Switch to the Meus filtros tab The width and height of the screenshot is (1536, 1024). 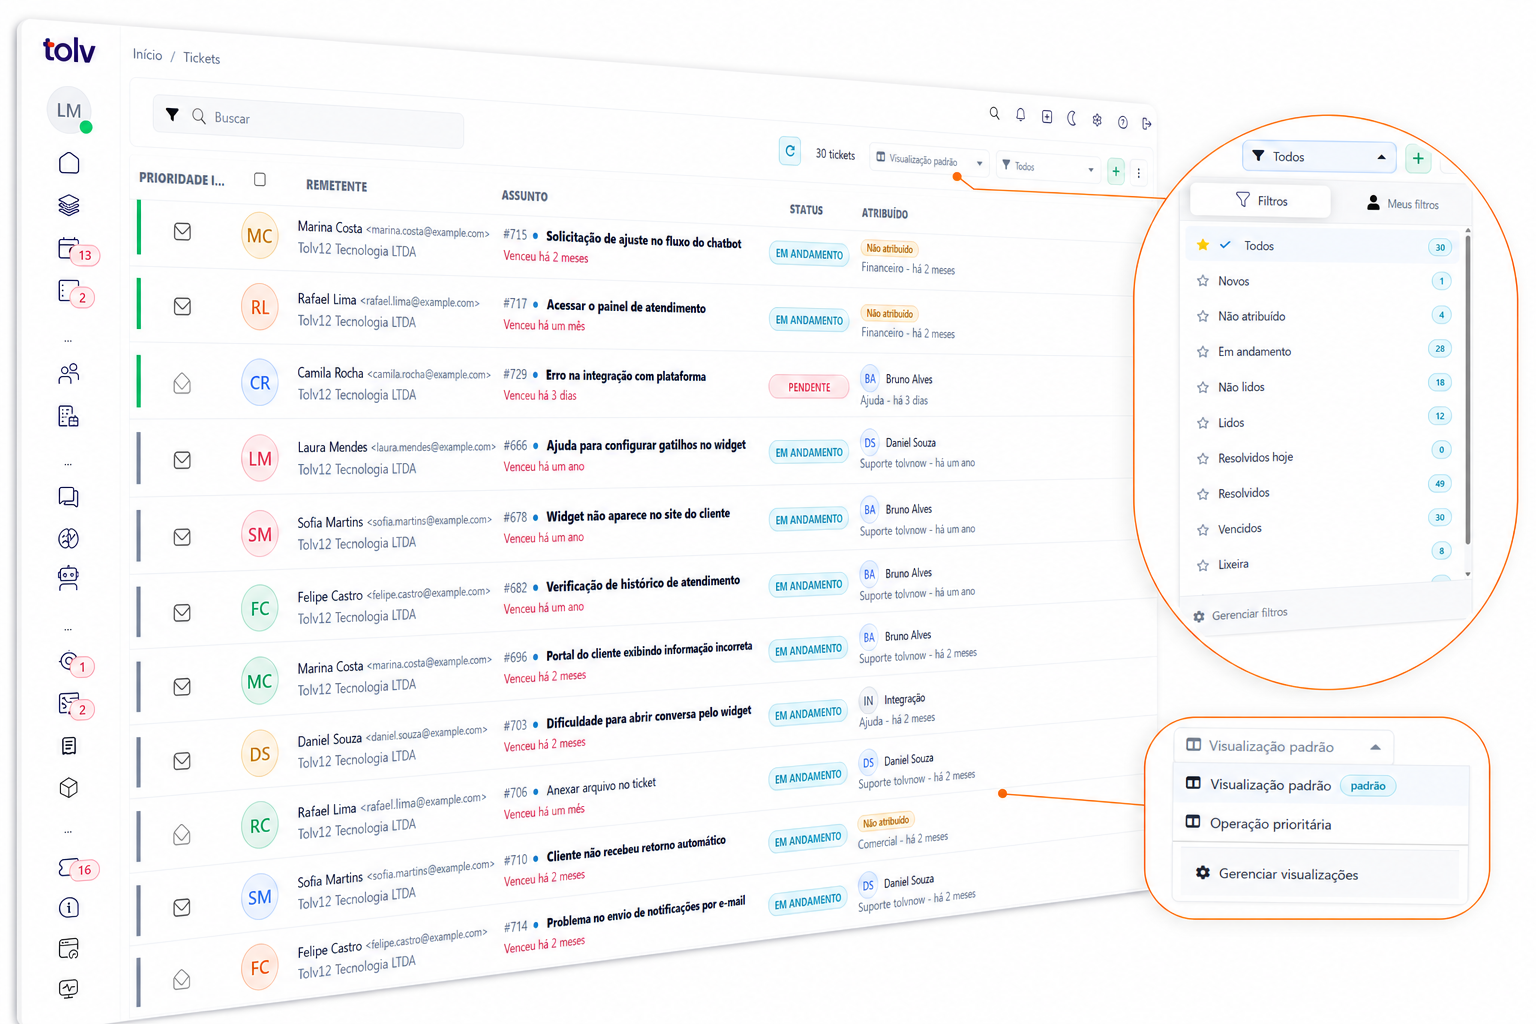click(x=1403, y=203)
